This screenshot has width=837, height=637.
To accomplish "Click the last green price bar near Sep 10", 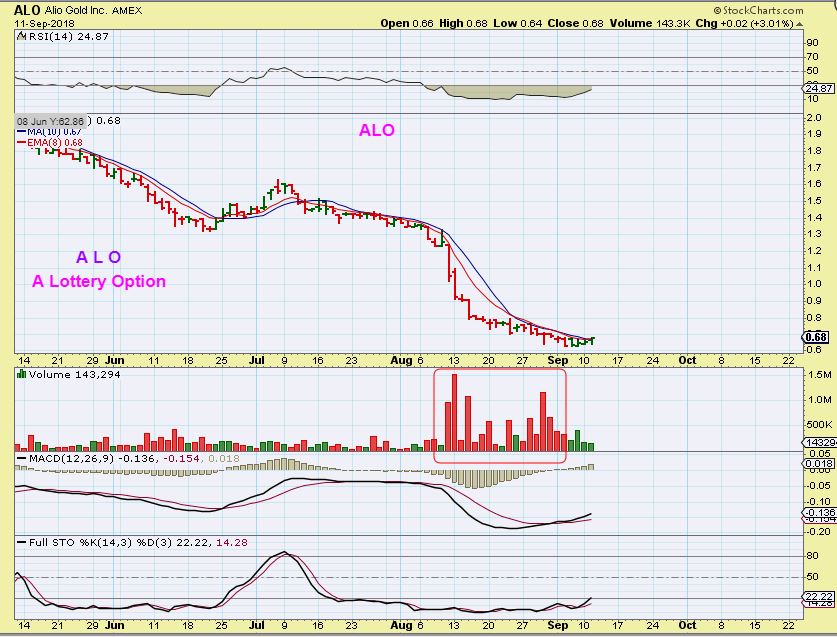I will coord(593,340).
